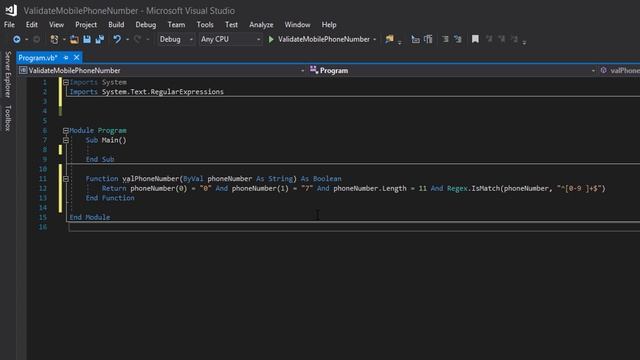Open the Any CPU platform dropdown
The width and height of the screenshot is (640, 360).
pyautogui.click(x=230, y=39)
